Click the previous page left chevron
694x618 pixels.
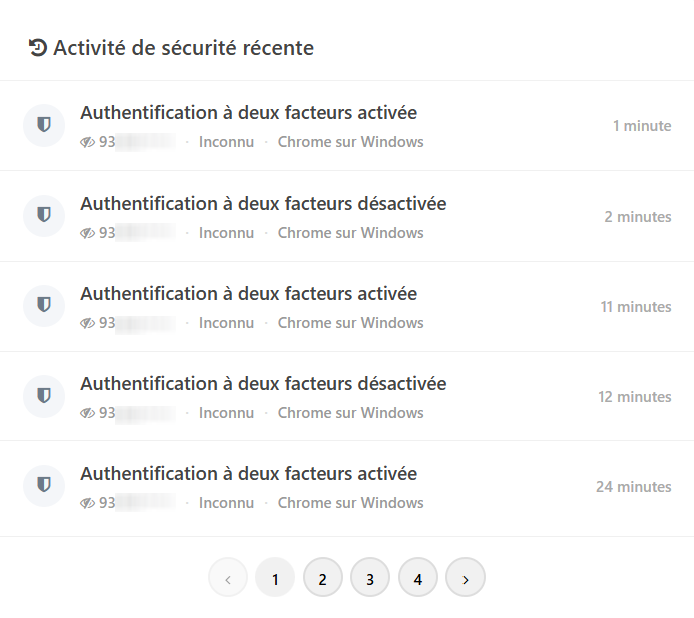pyautogui.click(x=228, y=577)
